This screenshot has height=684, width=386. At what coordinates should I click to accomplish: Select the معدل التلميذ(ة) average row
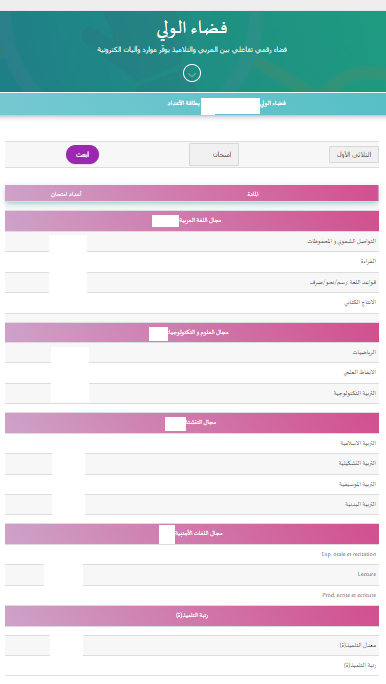(x=192, y=645)
